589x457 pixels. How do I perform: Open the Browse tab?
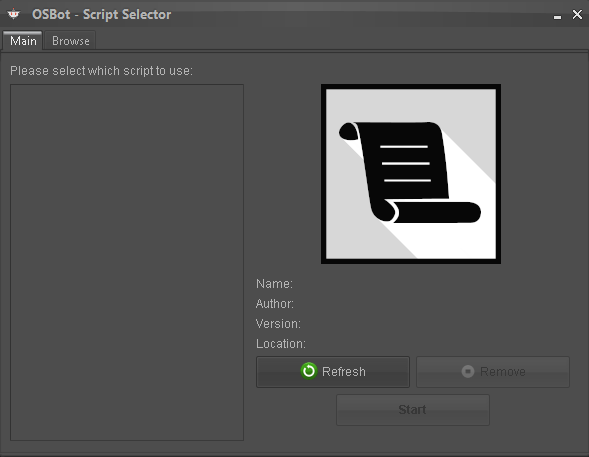click(71, 41)
